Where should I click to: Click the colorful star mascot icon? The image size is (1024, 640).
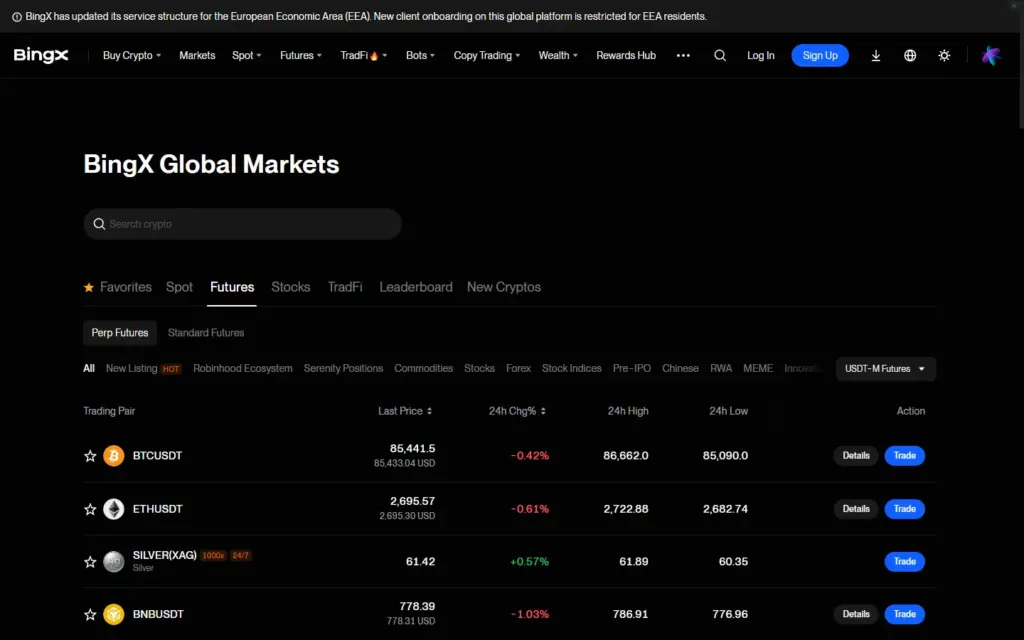pos(991,56)
